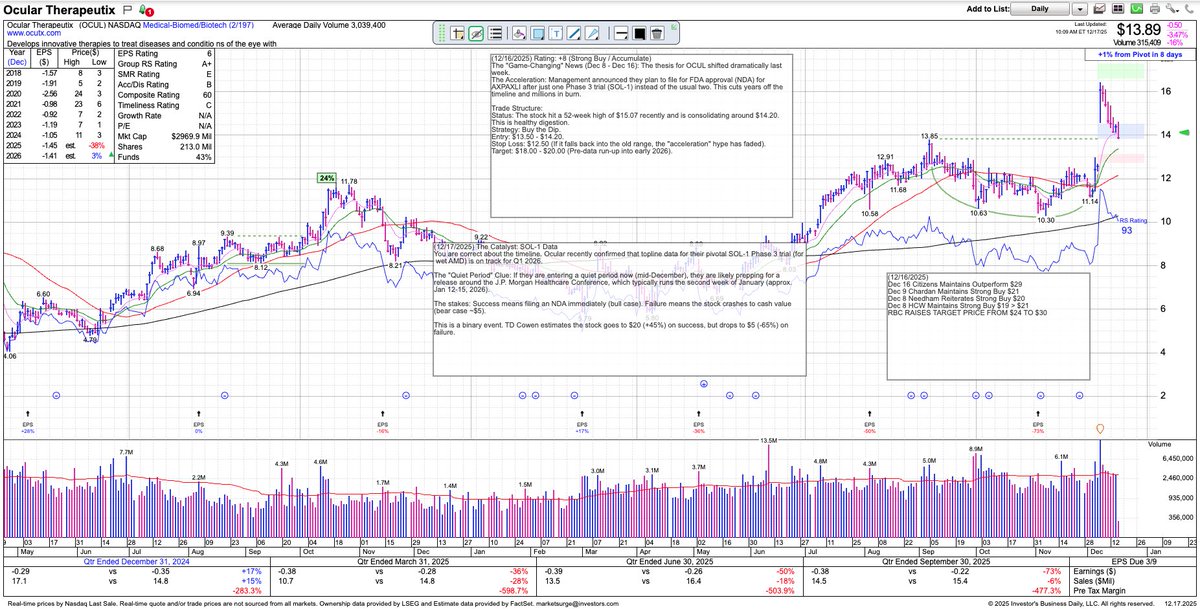Click the arrow button next to Daily
The width and height of the screenshot is (1200, 609).
1080,9
